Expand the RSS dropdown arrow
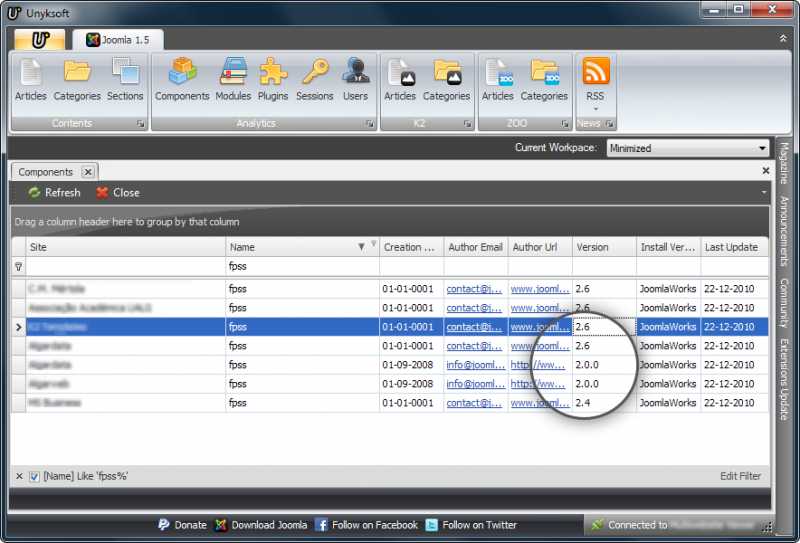 tap(595, 109)
